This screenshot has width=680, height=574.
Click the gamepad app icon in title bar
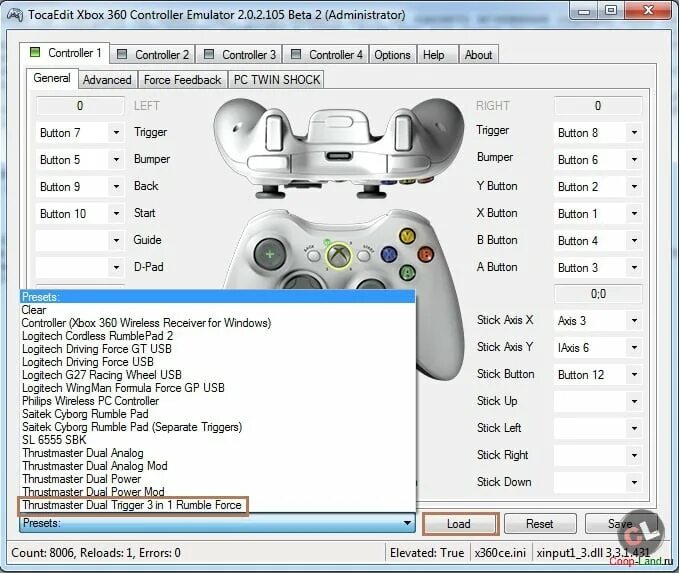(15, 15)
